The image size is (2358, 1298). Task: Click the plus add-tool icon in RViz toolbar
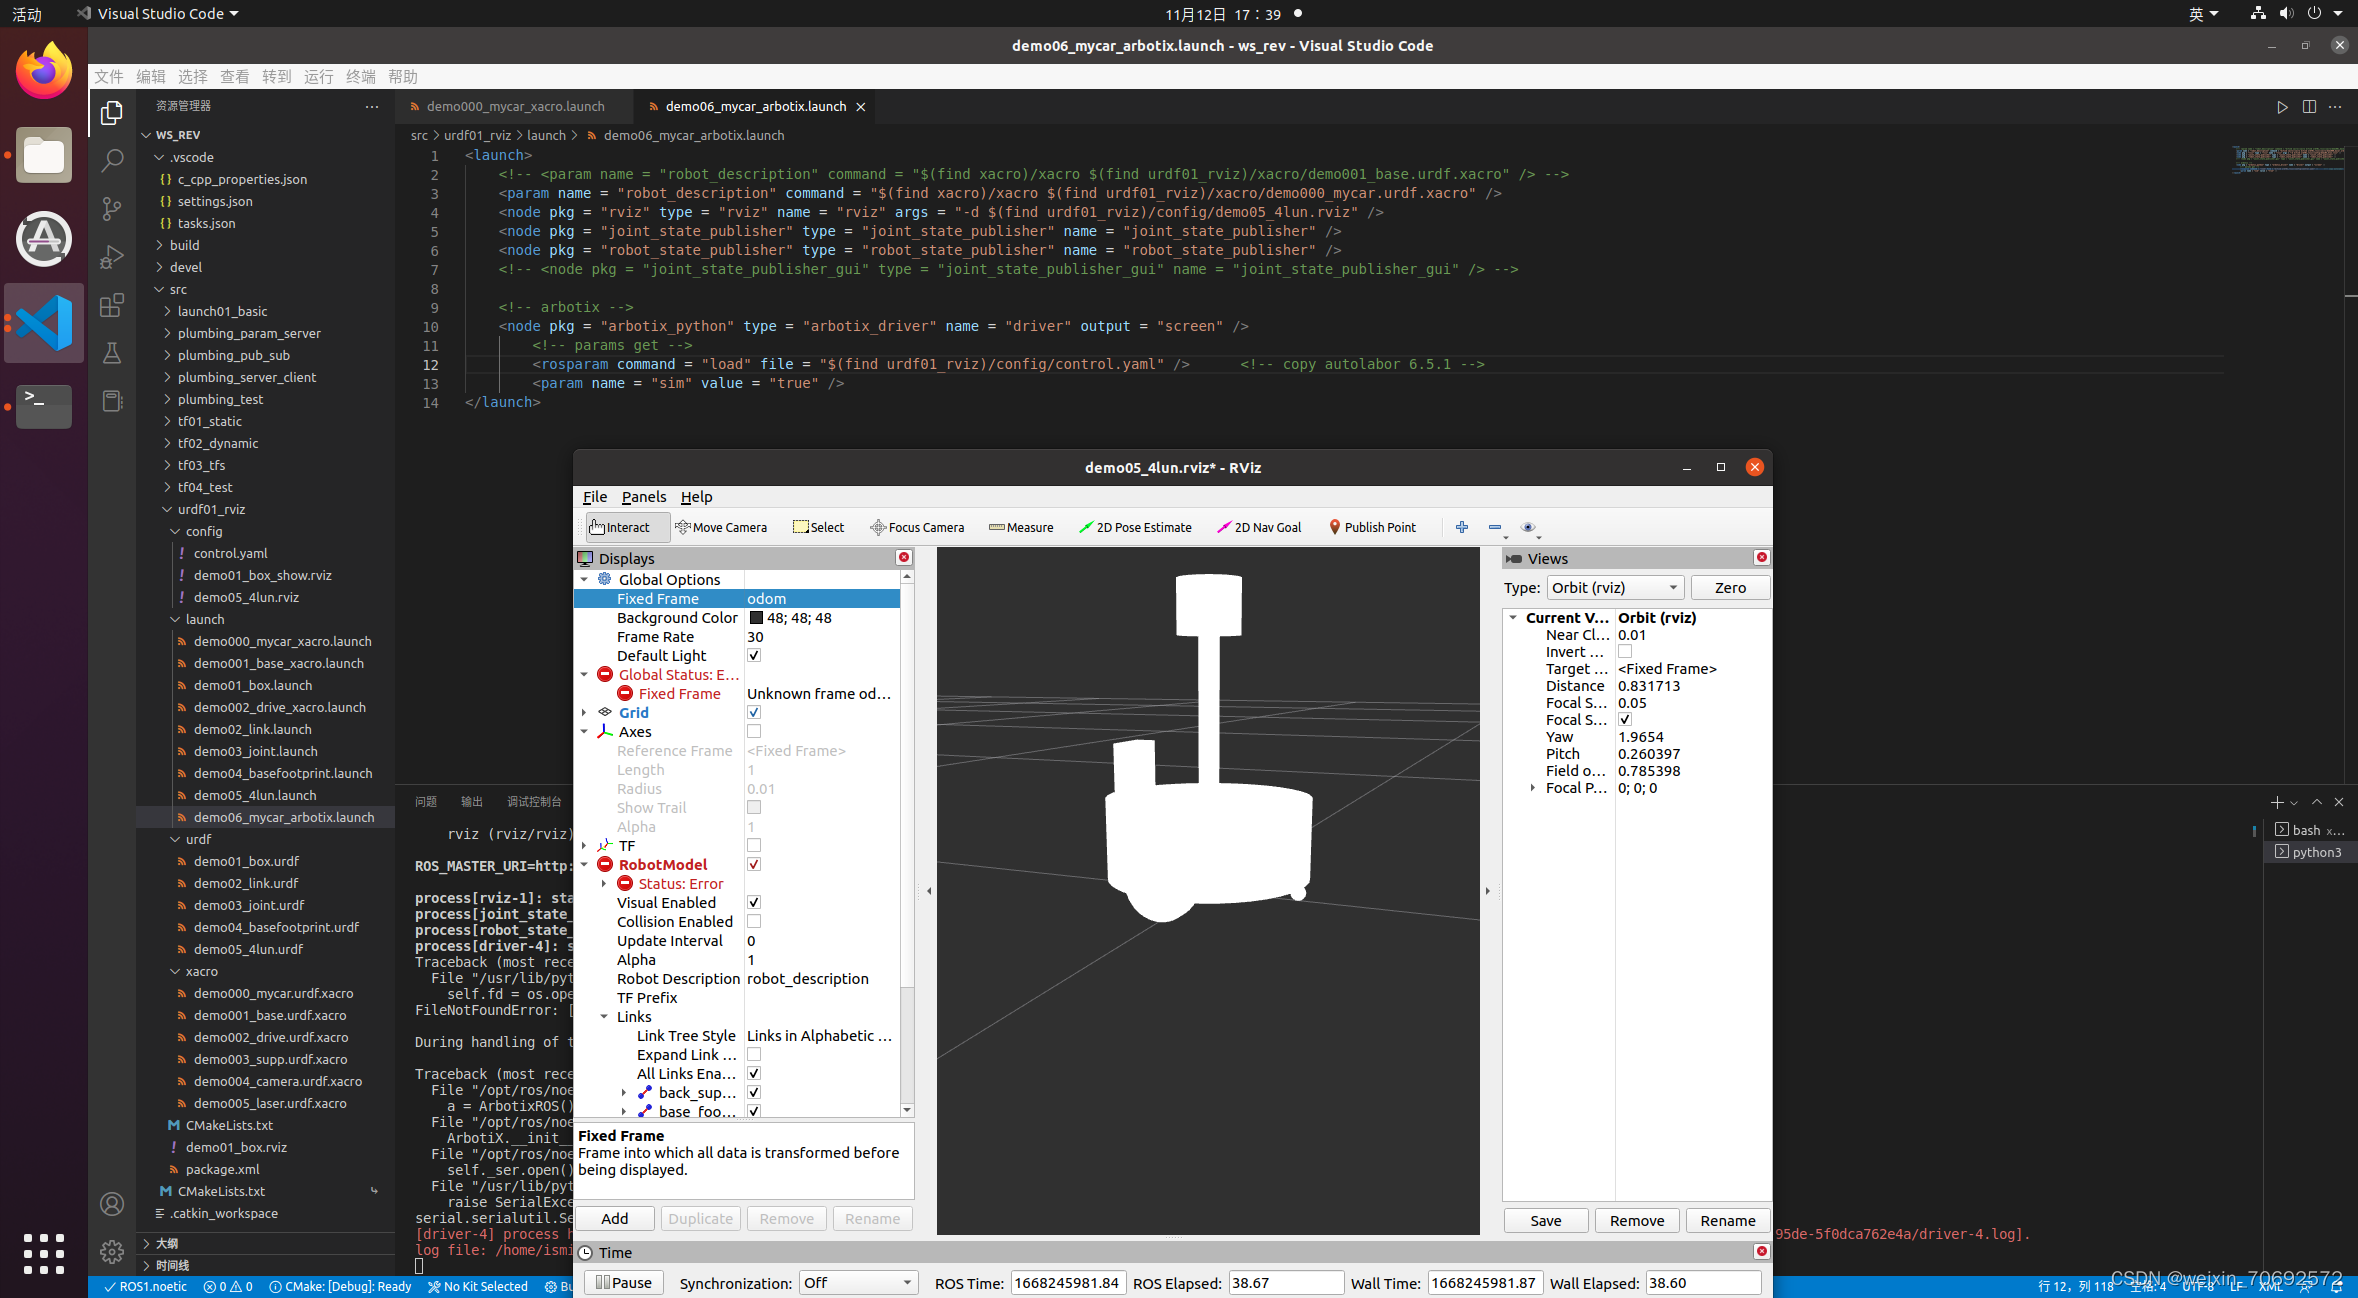click(1462, 527)
